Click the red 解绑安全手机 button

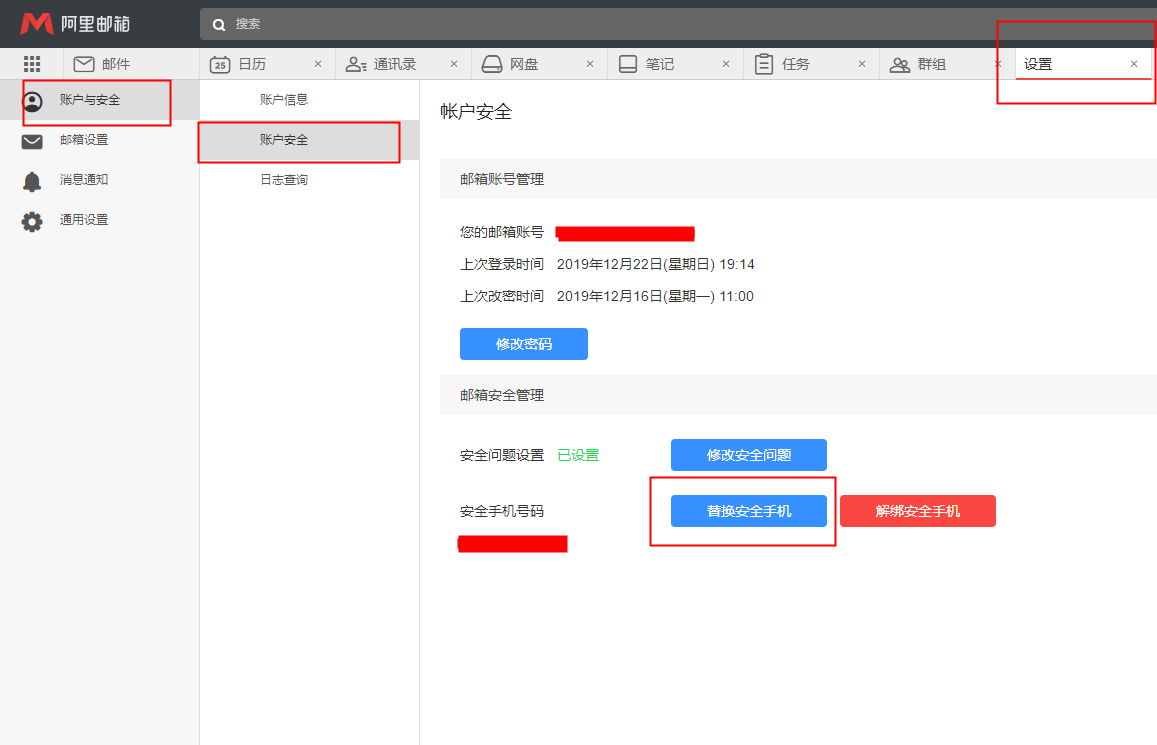click(x=917, y=510)
